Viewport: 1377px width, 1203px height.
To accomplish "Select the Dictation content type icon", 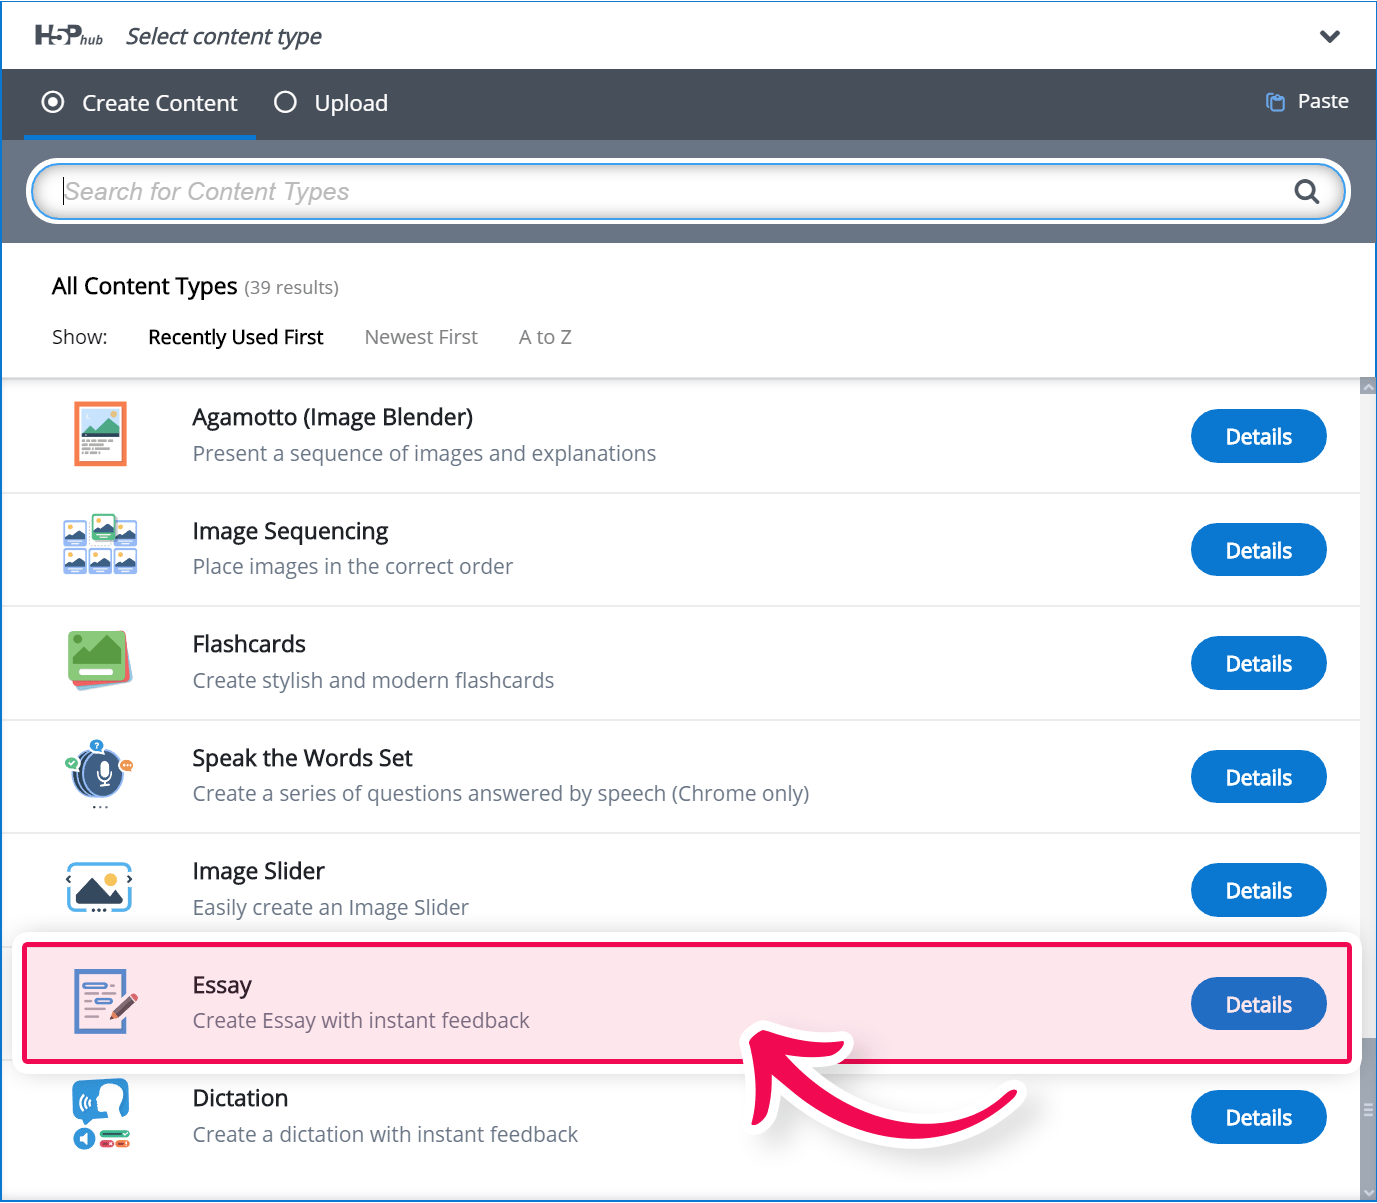I will (101, 1114).
